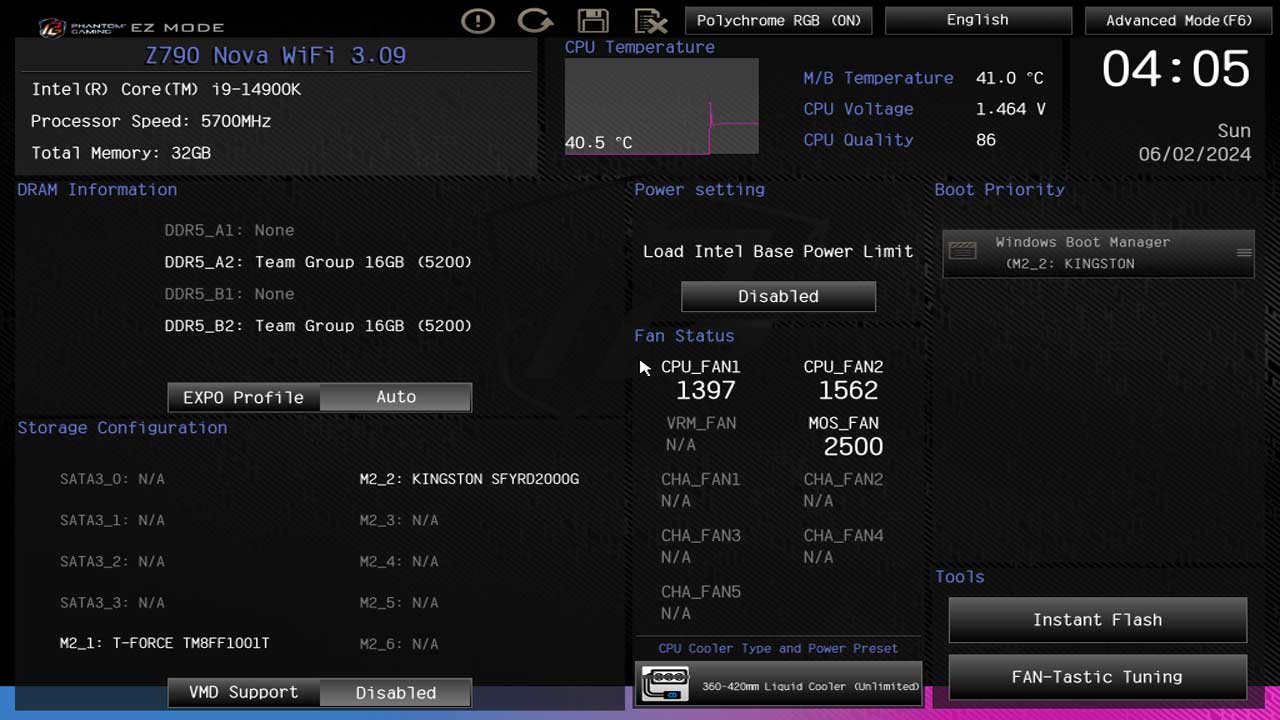Click the load defaults refresh icon
Image resolution: width=1280 pixels, height=720 pixels.
(x=535, y=20)
